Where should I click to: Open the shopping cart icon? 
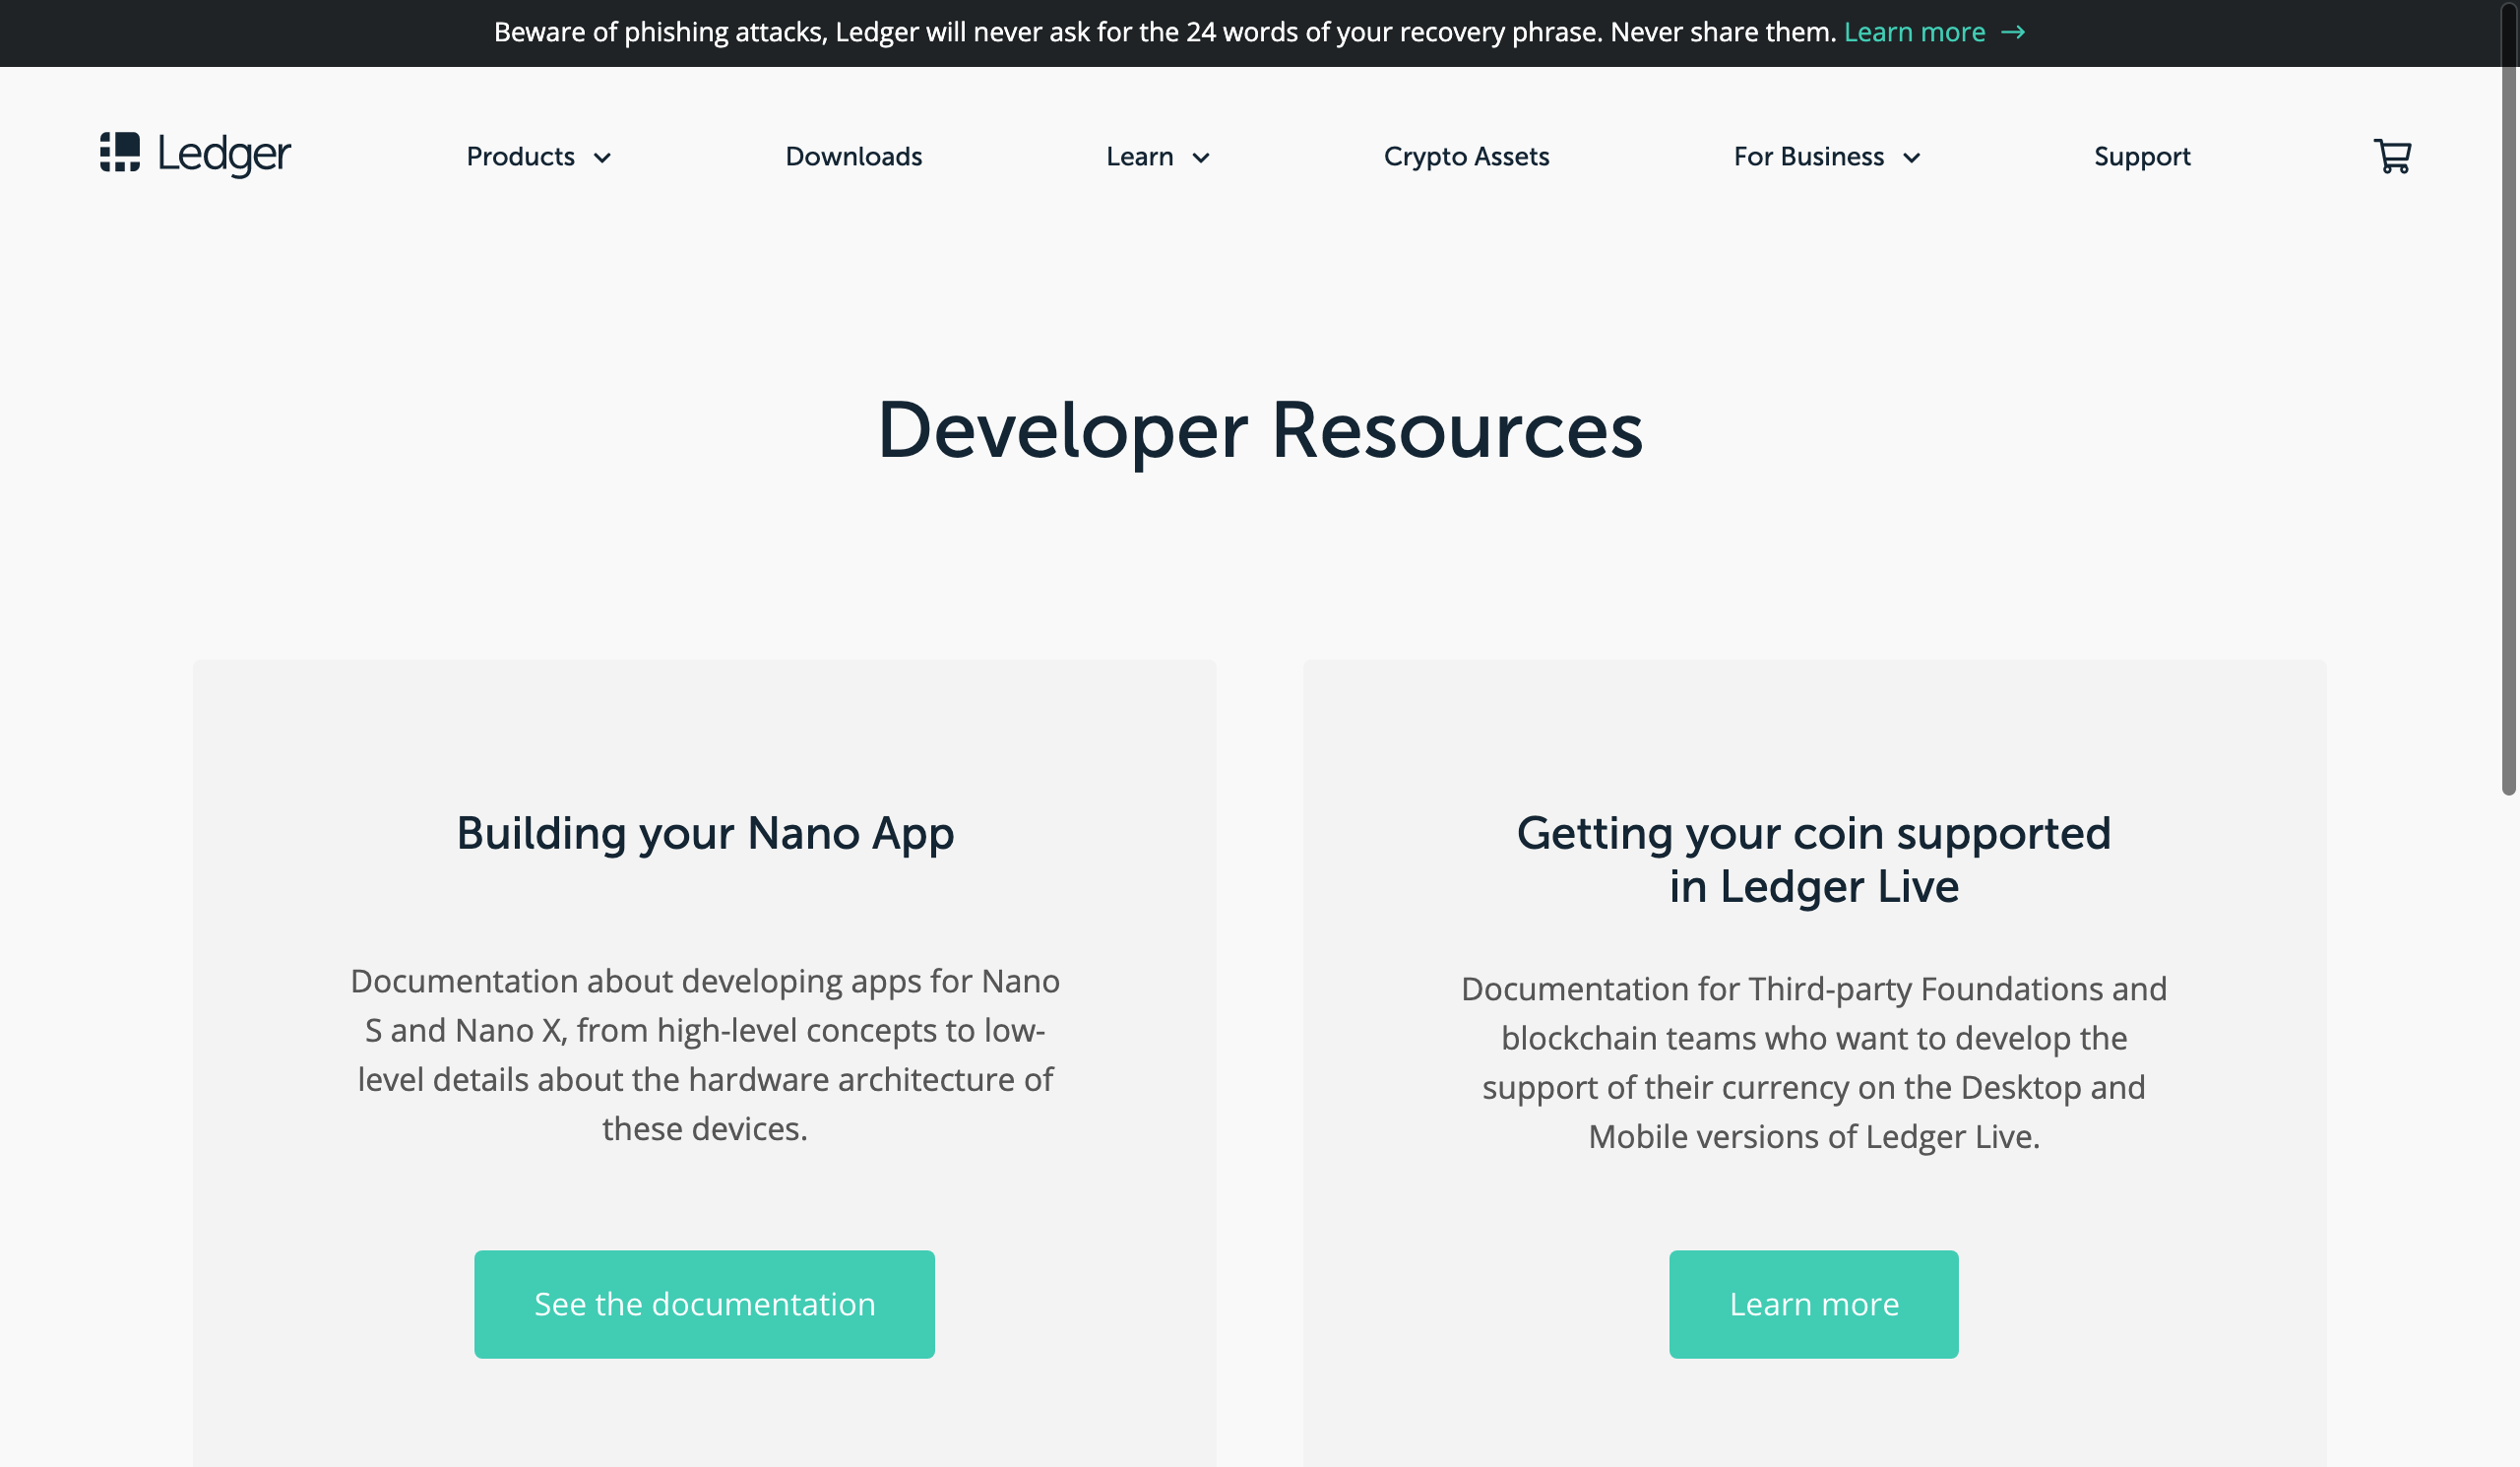(x=2393, y=156)
